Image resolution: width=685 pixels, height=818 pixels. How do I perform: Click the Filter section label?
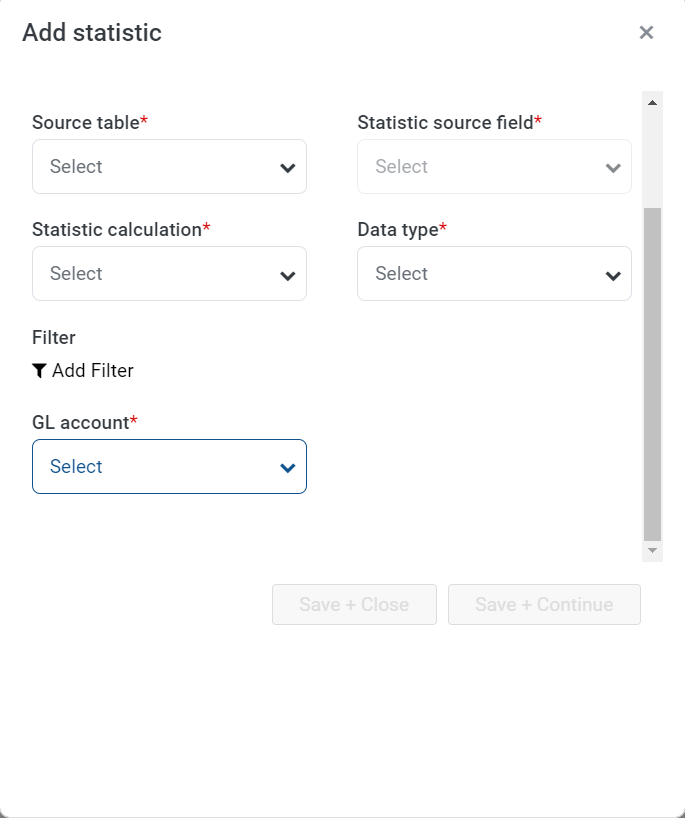pyautogui.click(x=54, y=338)
